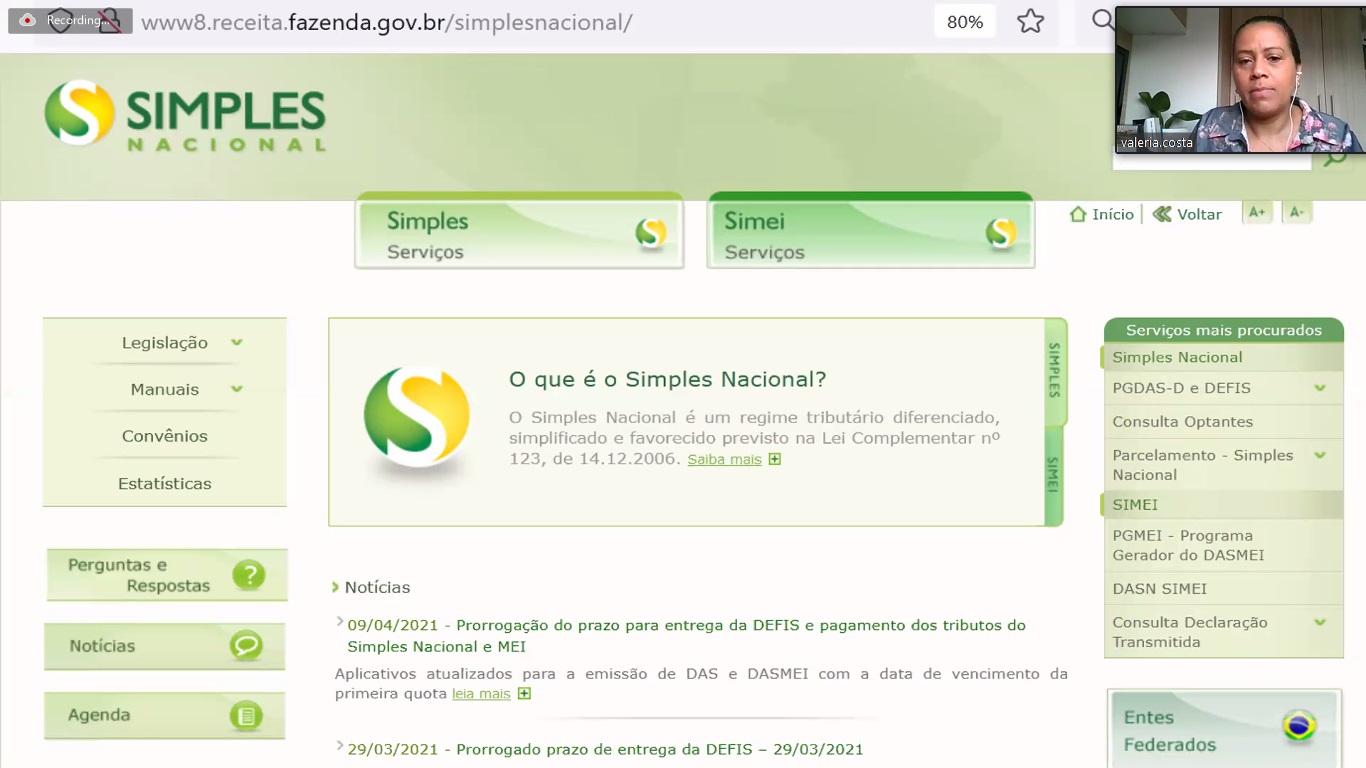This screenshot has width=1366, height=768.
Task: Open Consulta Optantes service
Action: (x=1182, y=422)
